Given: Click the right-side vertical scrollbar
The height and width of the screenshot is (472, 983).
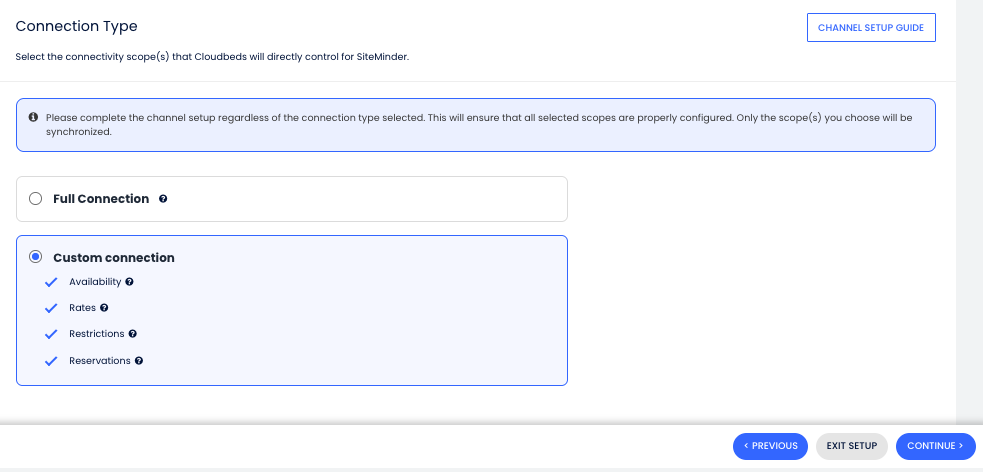Looking at the screenshot, I should (969, 200).
